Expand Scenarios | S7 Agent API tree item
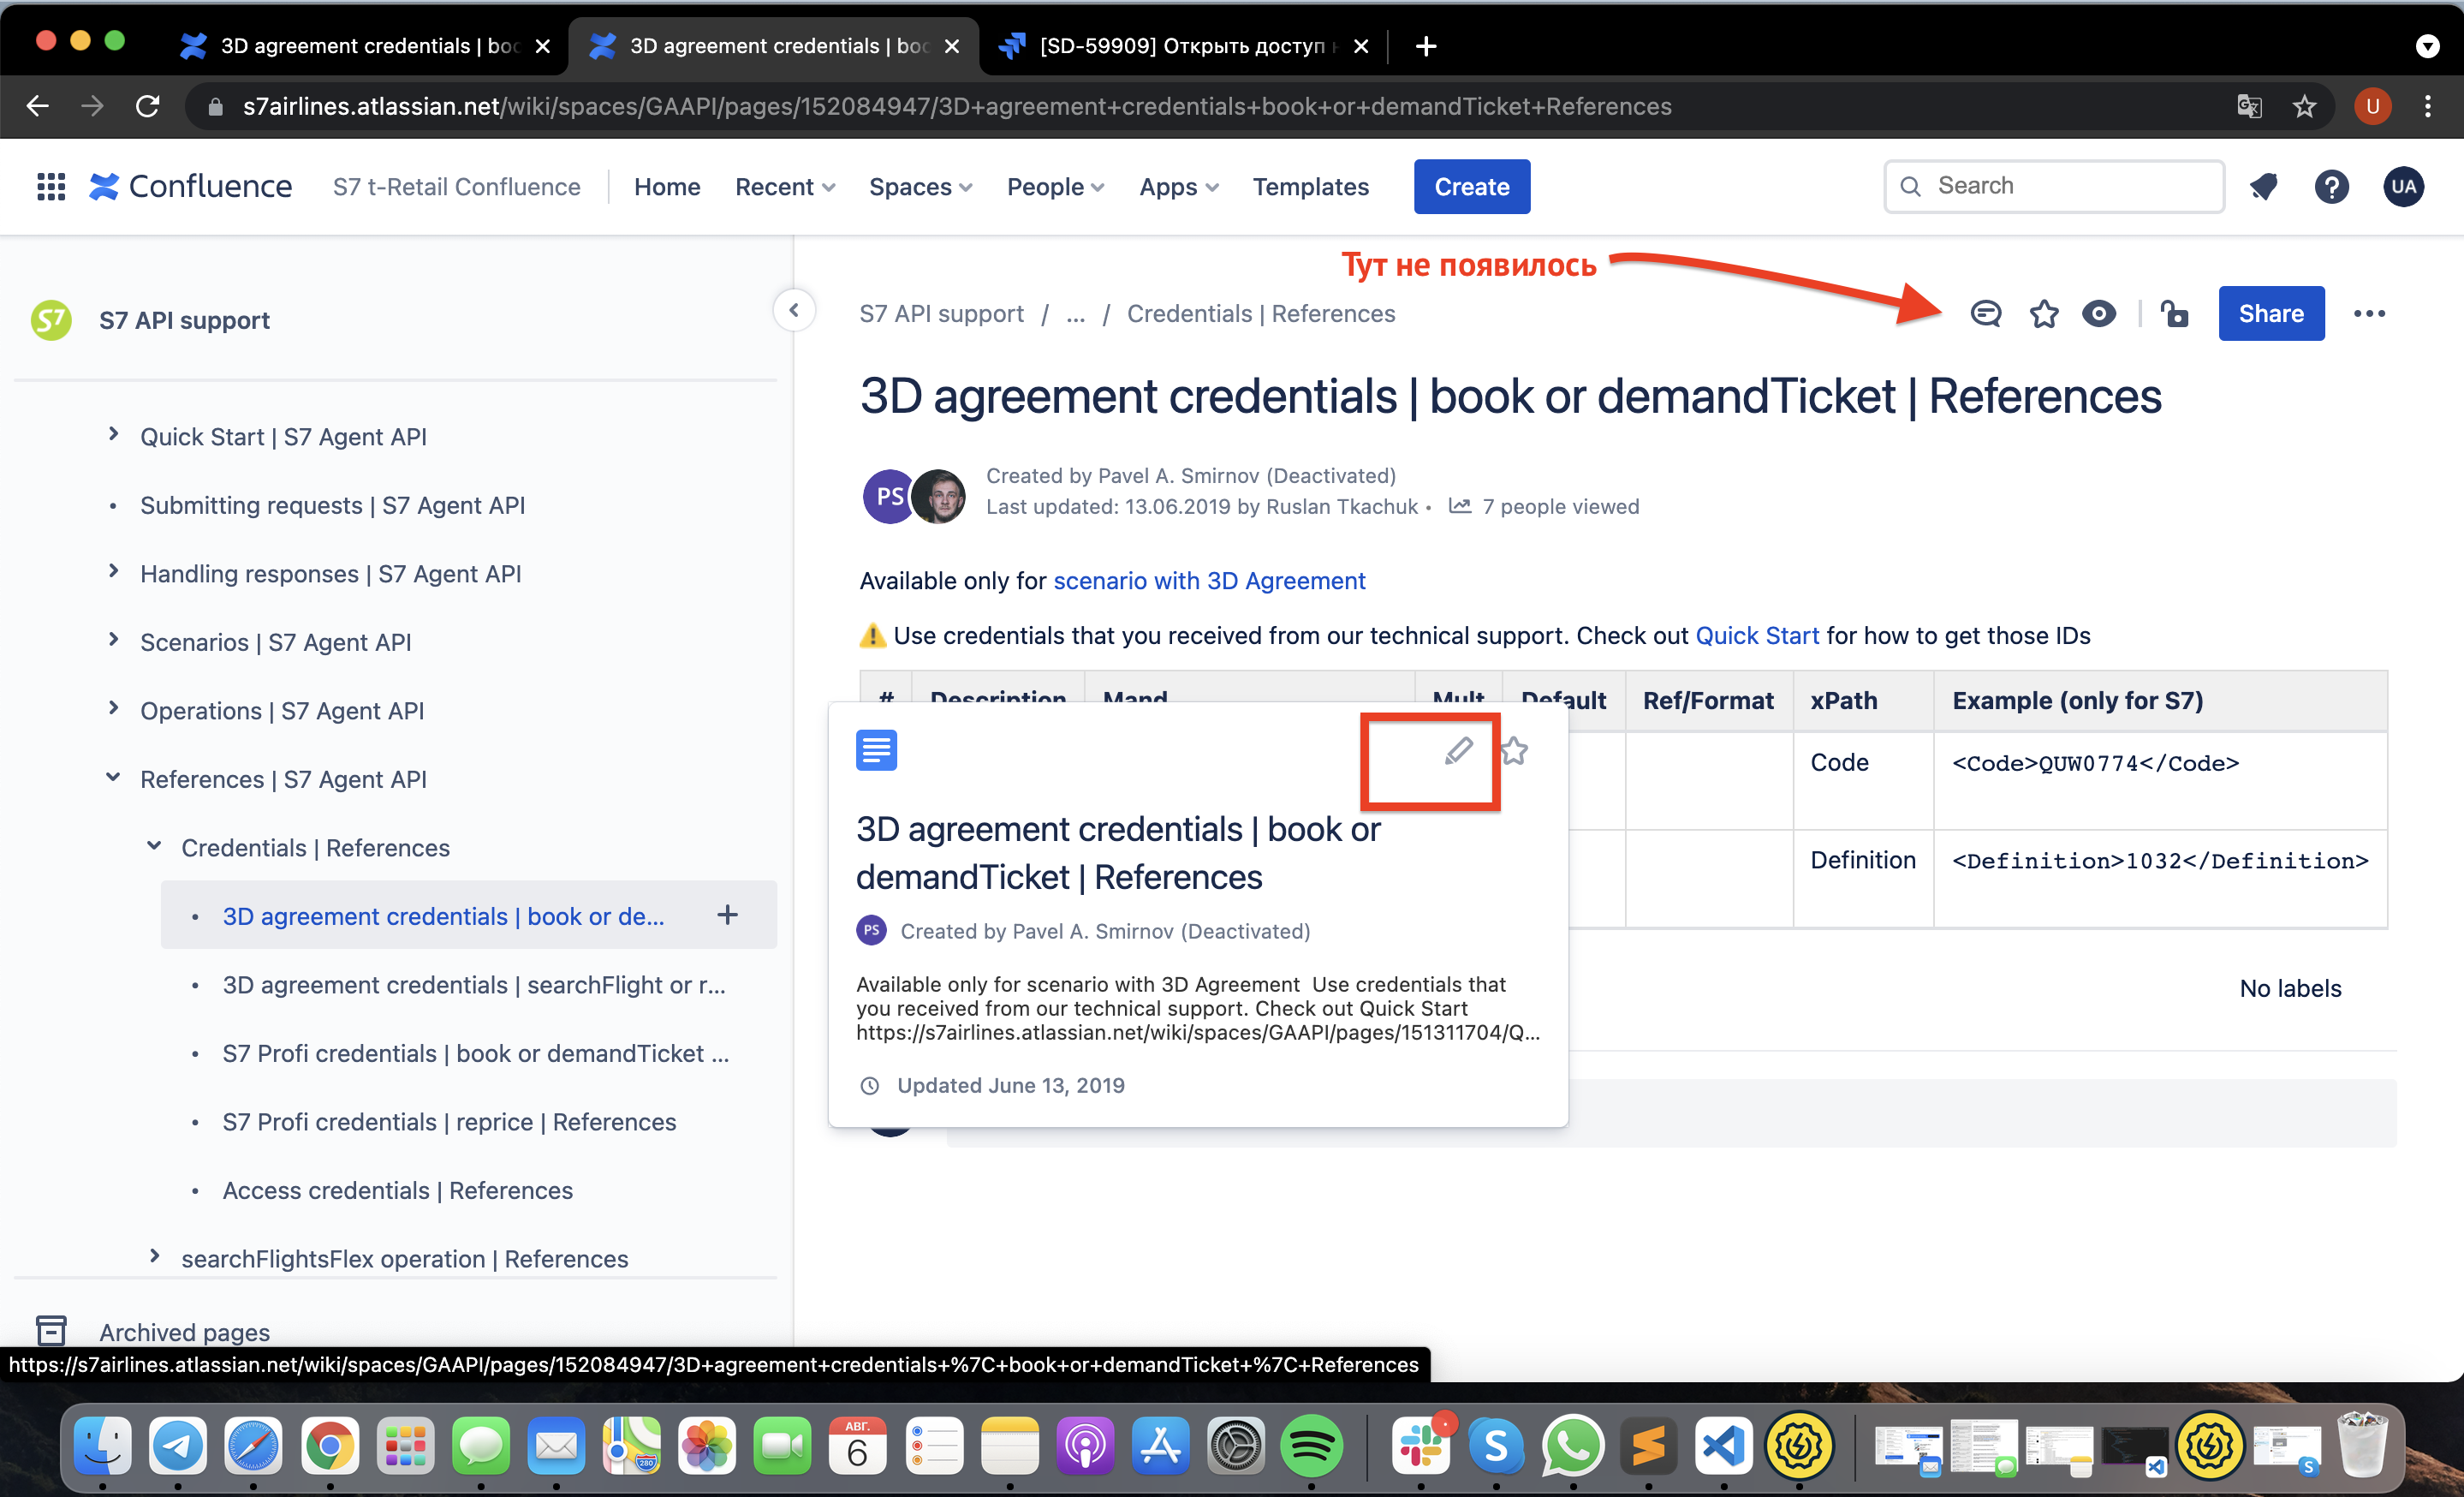 [x=113, y=641]
